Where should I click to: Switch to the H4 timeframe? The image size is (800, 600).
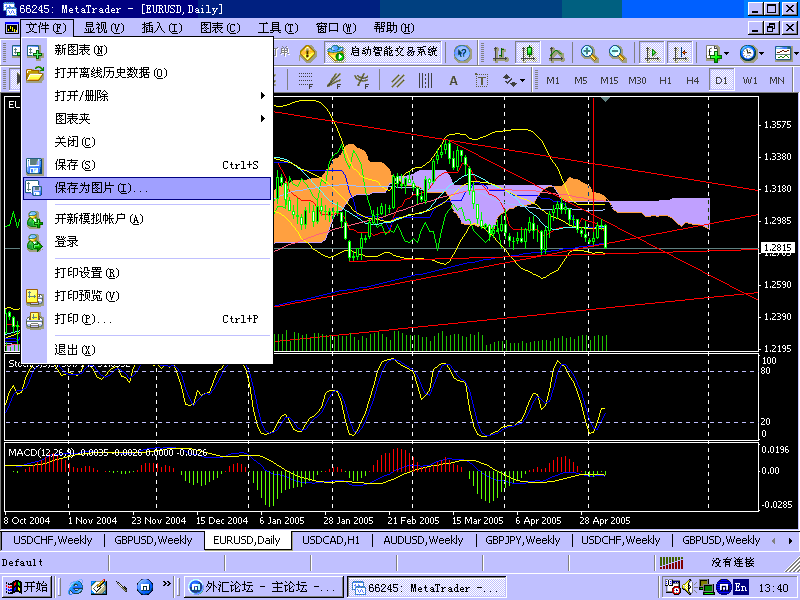pos(693,80)
